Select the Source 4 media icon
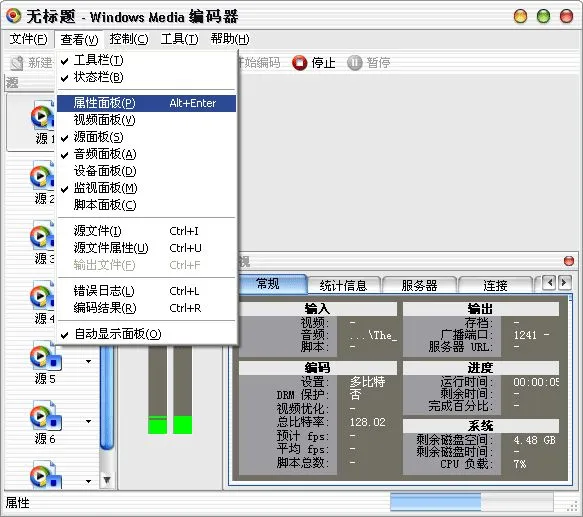The image size is (583, 517). (42, 296)
